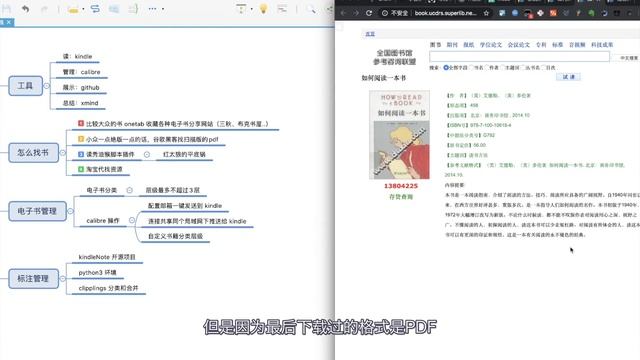640x360 pixels.
Task: Select the 书名 search radio button
Action: tap(471, 67)
